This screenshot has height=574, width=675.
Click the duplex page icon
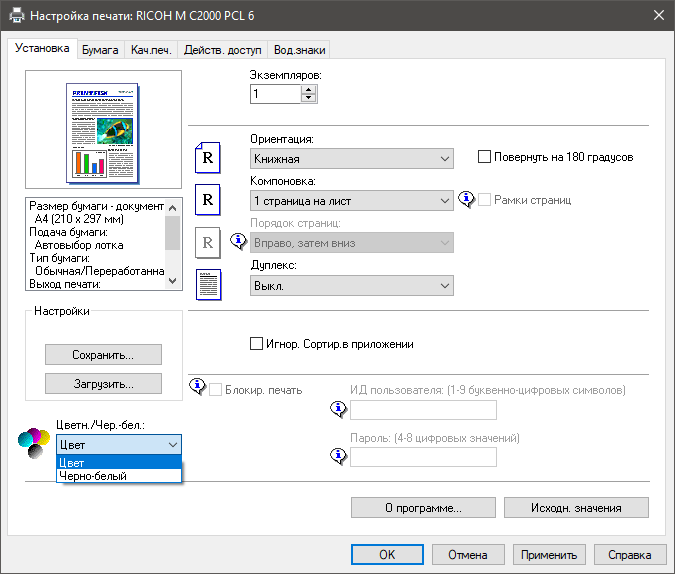(x=207, y=285)
